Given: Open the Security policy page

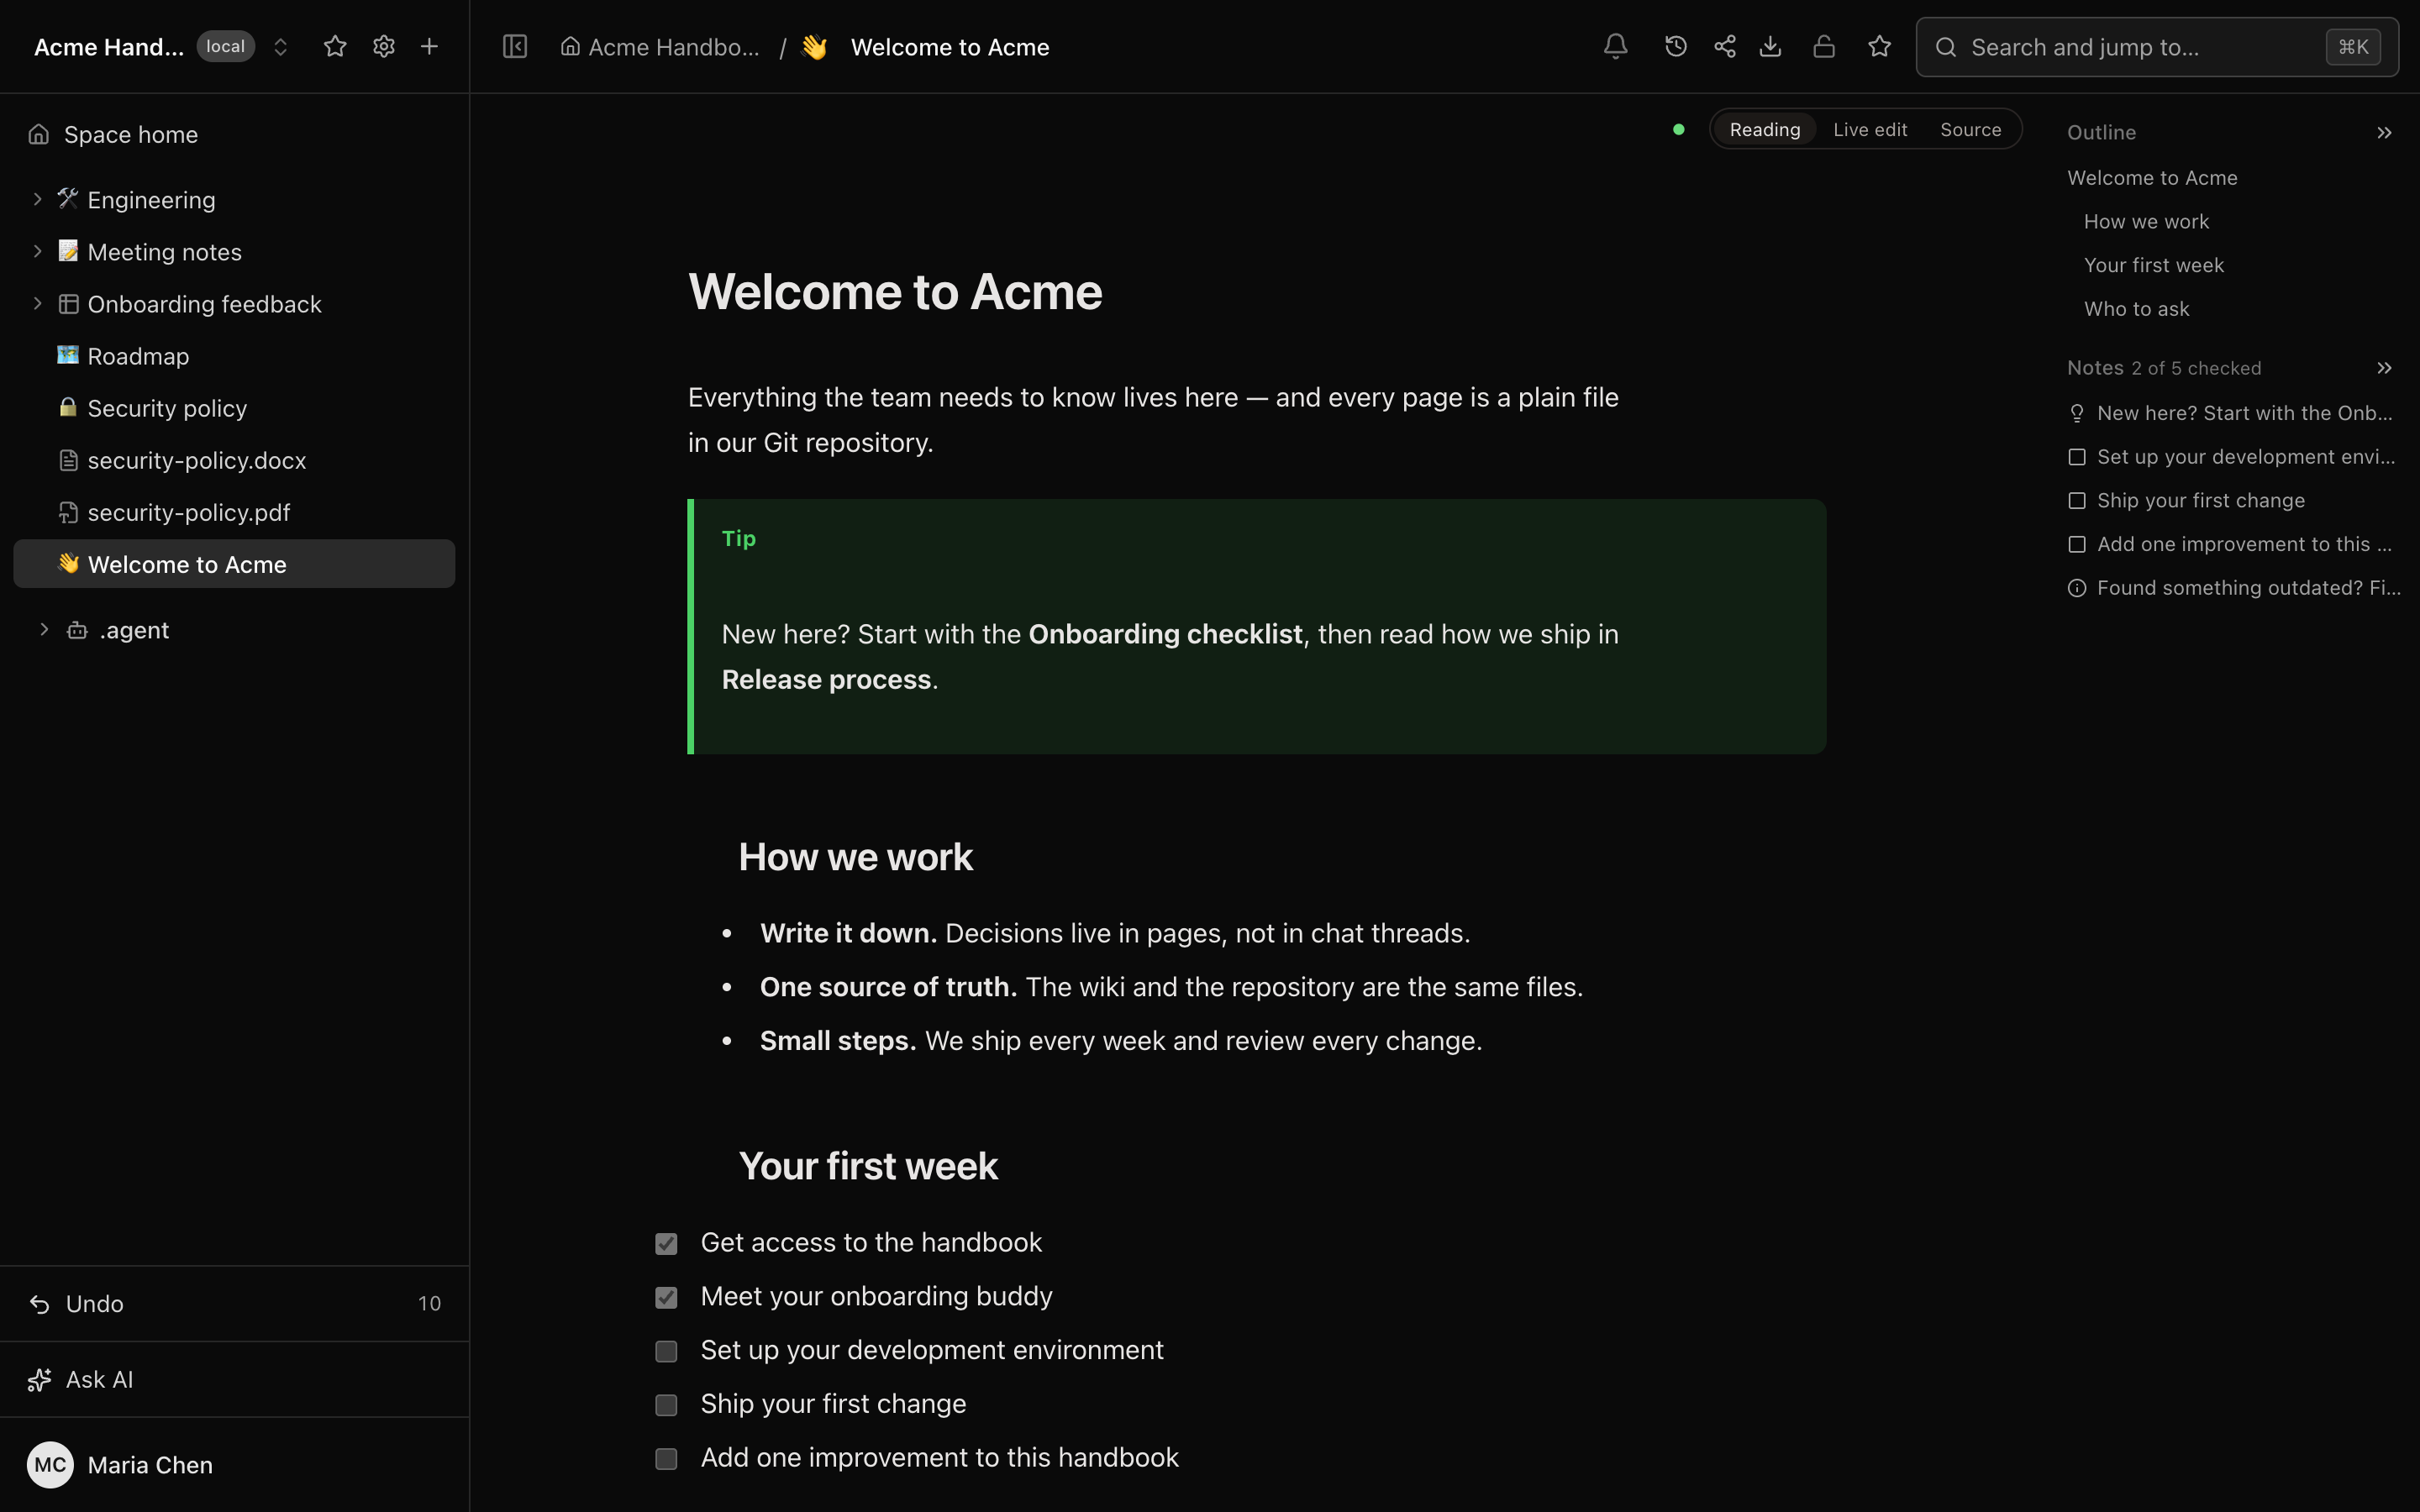Looking at the screenshot, I should coord(234,408).
